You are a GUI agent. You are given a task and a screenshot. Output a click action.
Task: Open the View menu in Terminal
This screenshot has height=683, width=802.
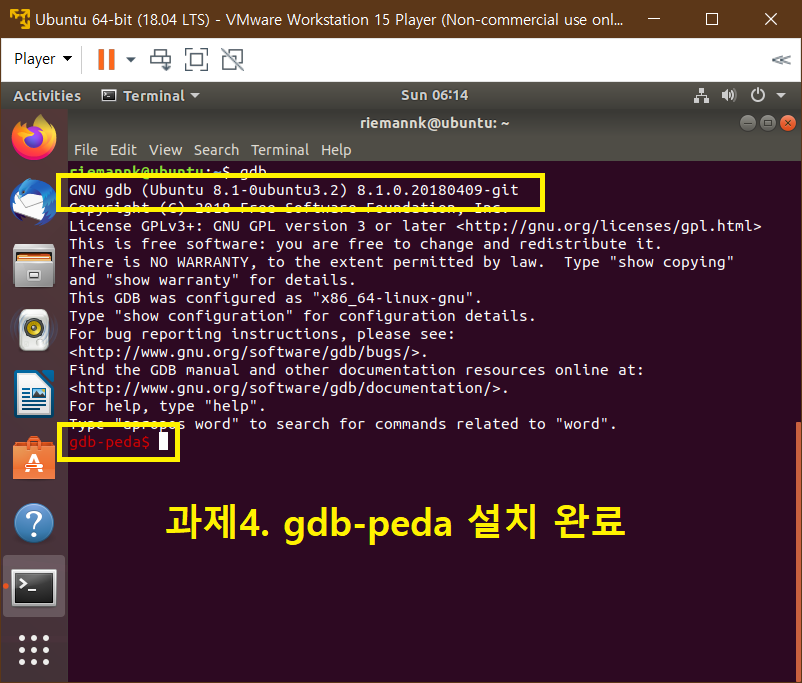[165, 150]
